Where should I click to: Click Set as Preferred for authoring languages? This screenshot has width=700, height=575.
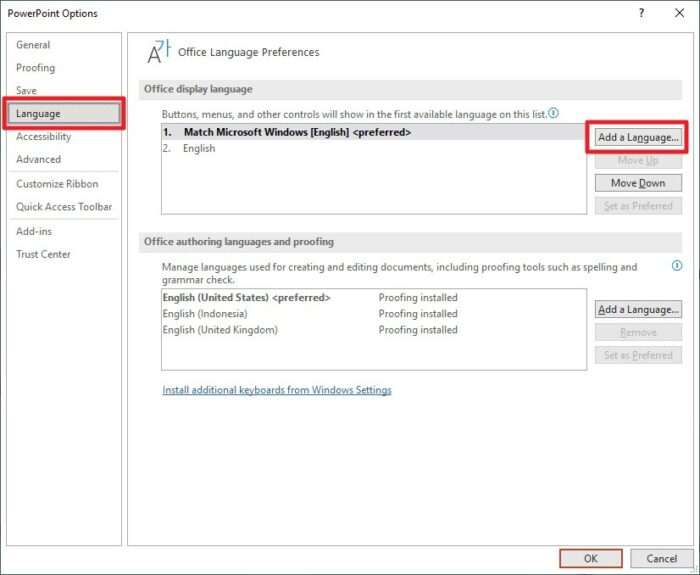(638, 355)
